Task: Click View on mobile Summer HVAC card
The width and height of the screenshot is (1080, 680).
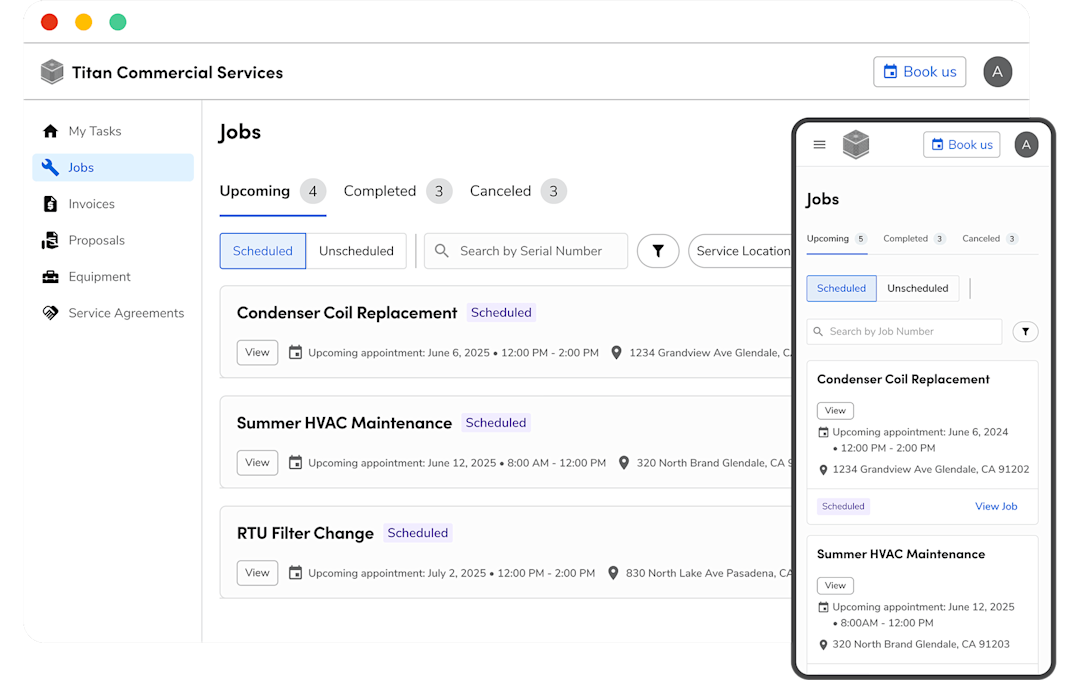Action: tap(835, 586)
